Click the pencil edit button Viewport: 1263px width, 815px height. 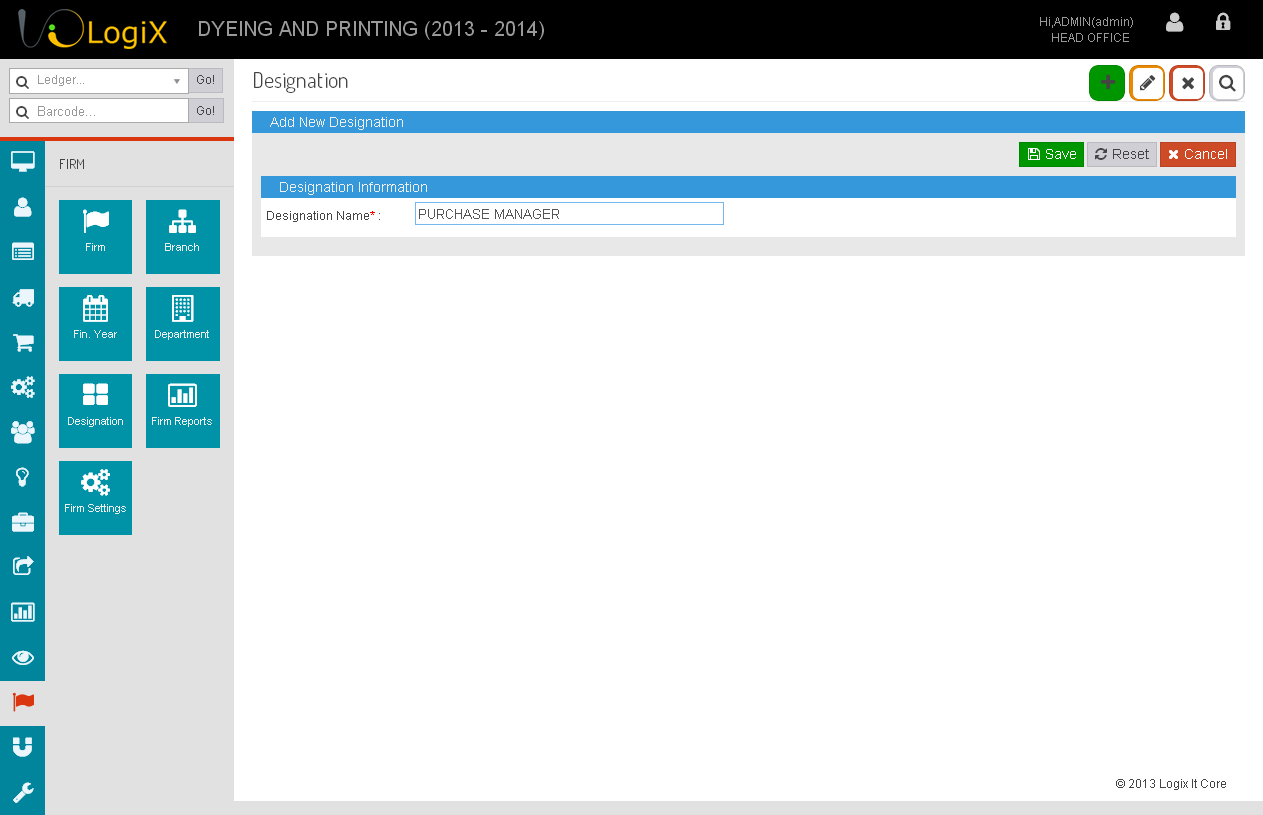(x=1147, y=84)
